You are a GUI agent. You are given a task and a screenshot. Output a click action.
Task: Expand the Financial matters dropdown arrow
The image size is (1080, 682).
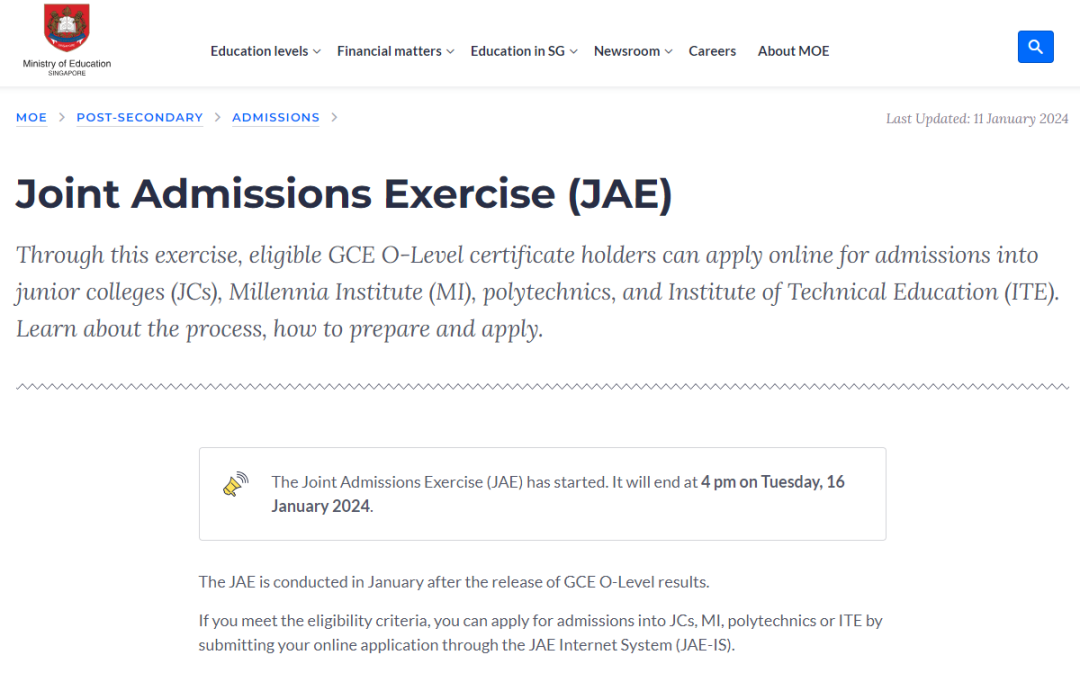tap(450, 52)
